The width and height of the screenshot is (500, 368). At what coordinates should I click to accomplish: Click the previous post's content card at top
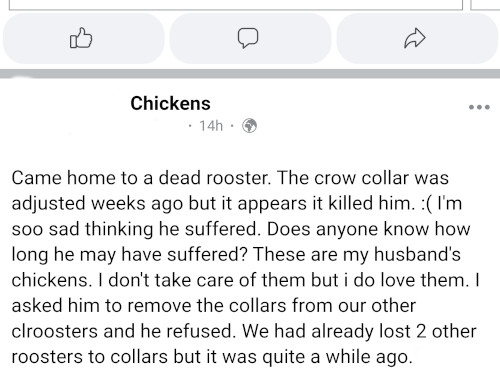(x=236, y=5)
